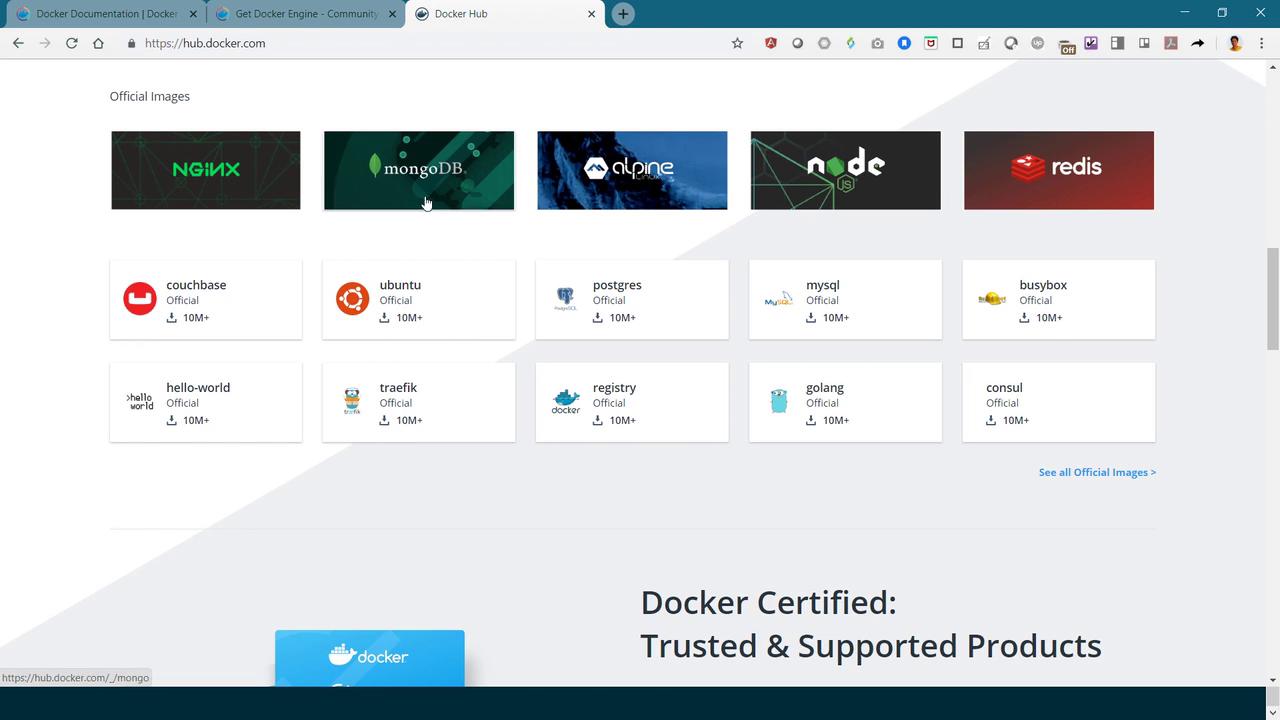
Task: Go to the browser Home page
Action: (x=98, y=43)
